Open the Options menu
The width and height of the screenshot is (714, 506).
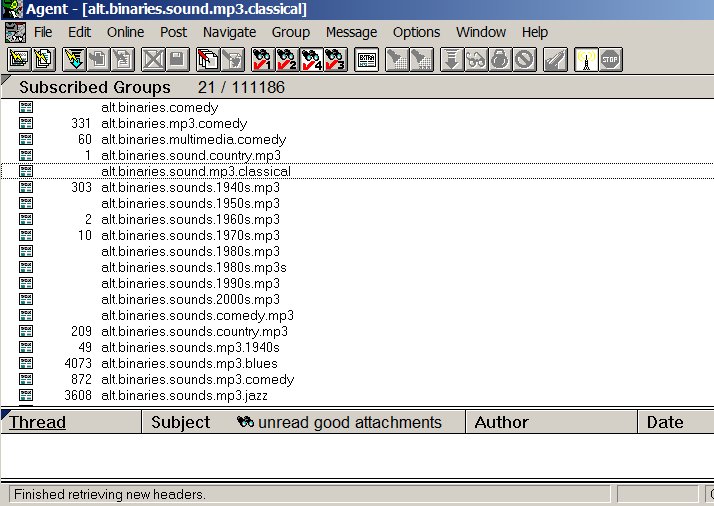coord(416,32)
